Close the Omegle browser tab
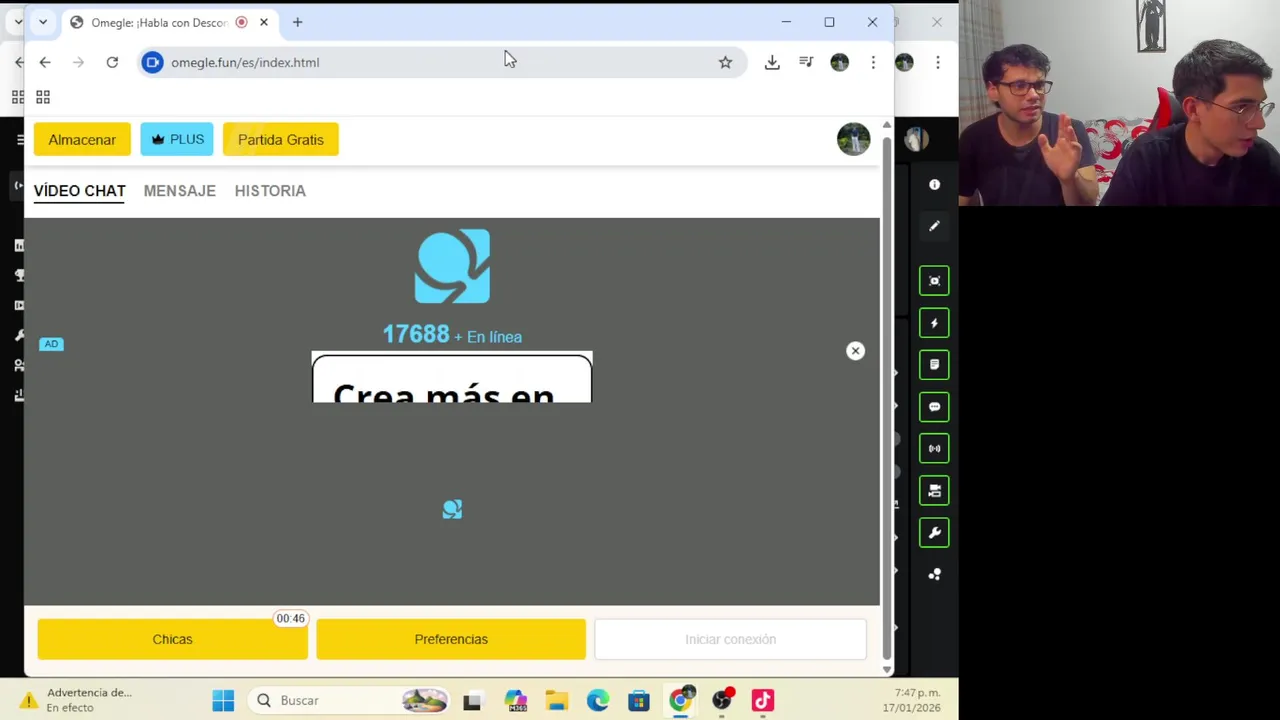1280x720 pixels. click(x=264, y=22)
